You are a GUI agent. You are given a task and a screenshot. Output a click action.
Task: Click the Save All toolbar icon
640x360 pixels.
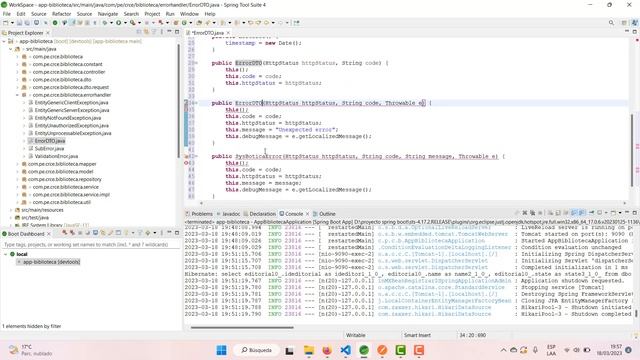coord(27,23)
